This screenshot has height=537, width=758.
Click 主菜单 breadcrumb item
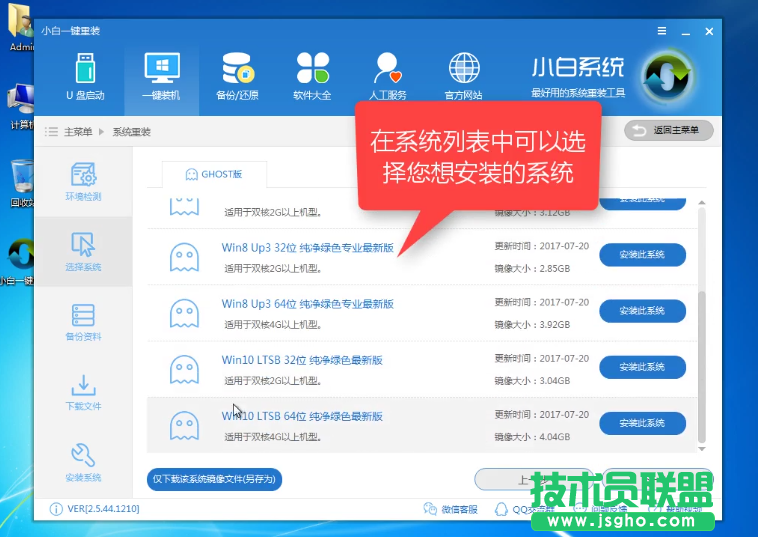tap(78, 131)
